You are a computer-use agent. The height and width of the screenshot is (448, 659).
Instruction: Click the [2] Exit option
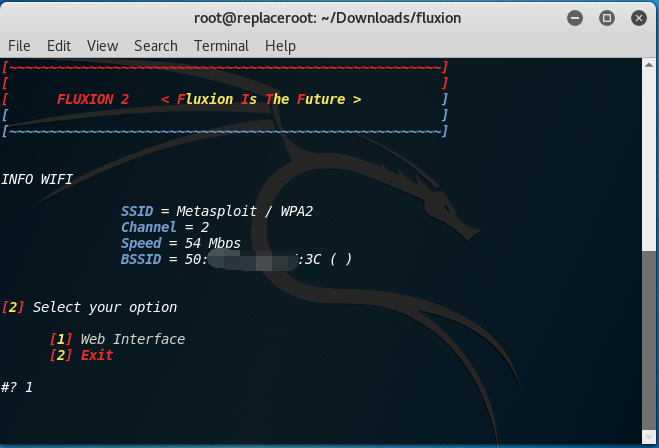tap(81, 355)
